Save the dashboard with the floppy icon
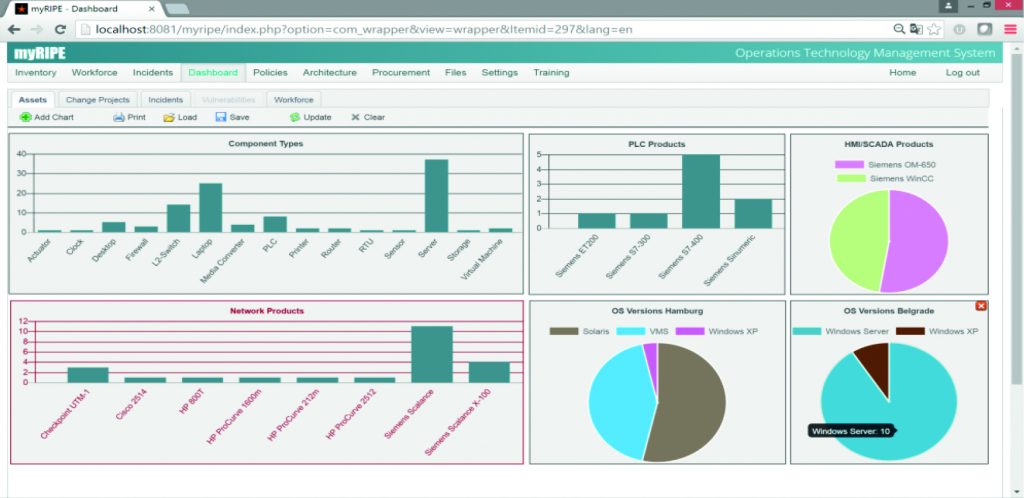Viewport: 1024px width, 498px height. (x=220, y=117)
